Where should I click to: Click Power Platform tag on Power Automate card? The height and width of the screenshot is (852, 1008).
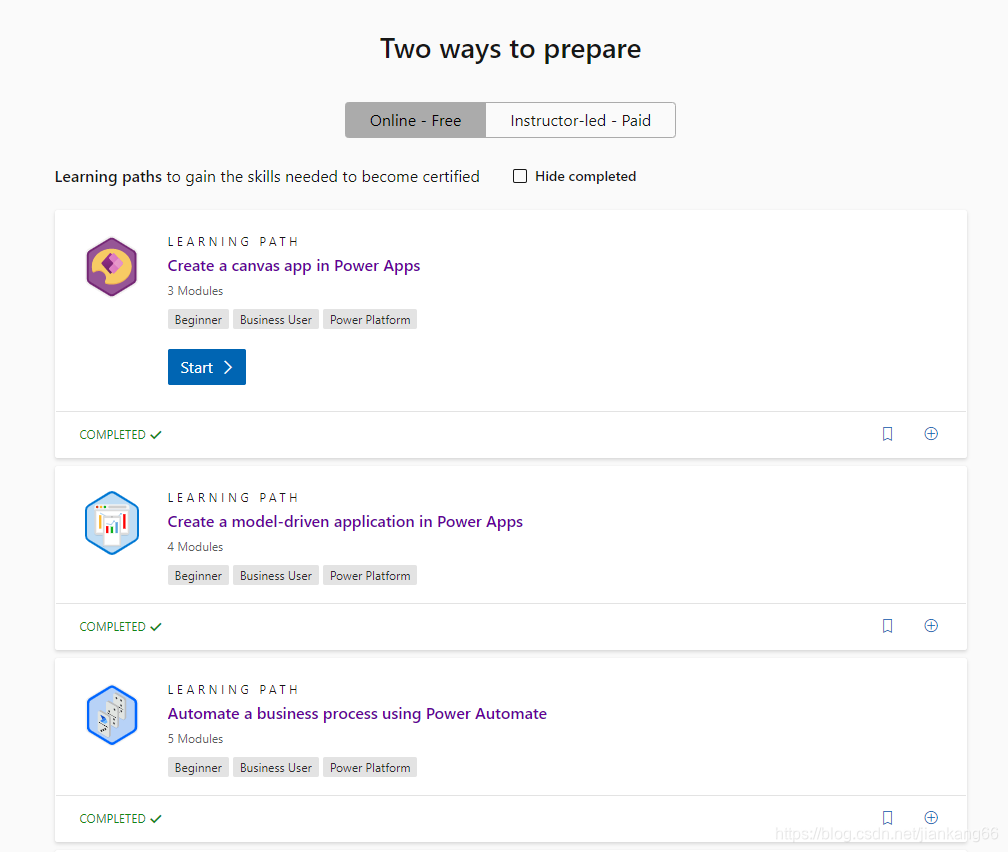coord(370,768)
